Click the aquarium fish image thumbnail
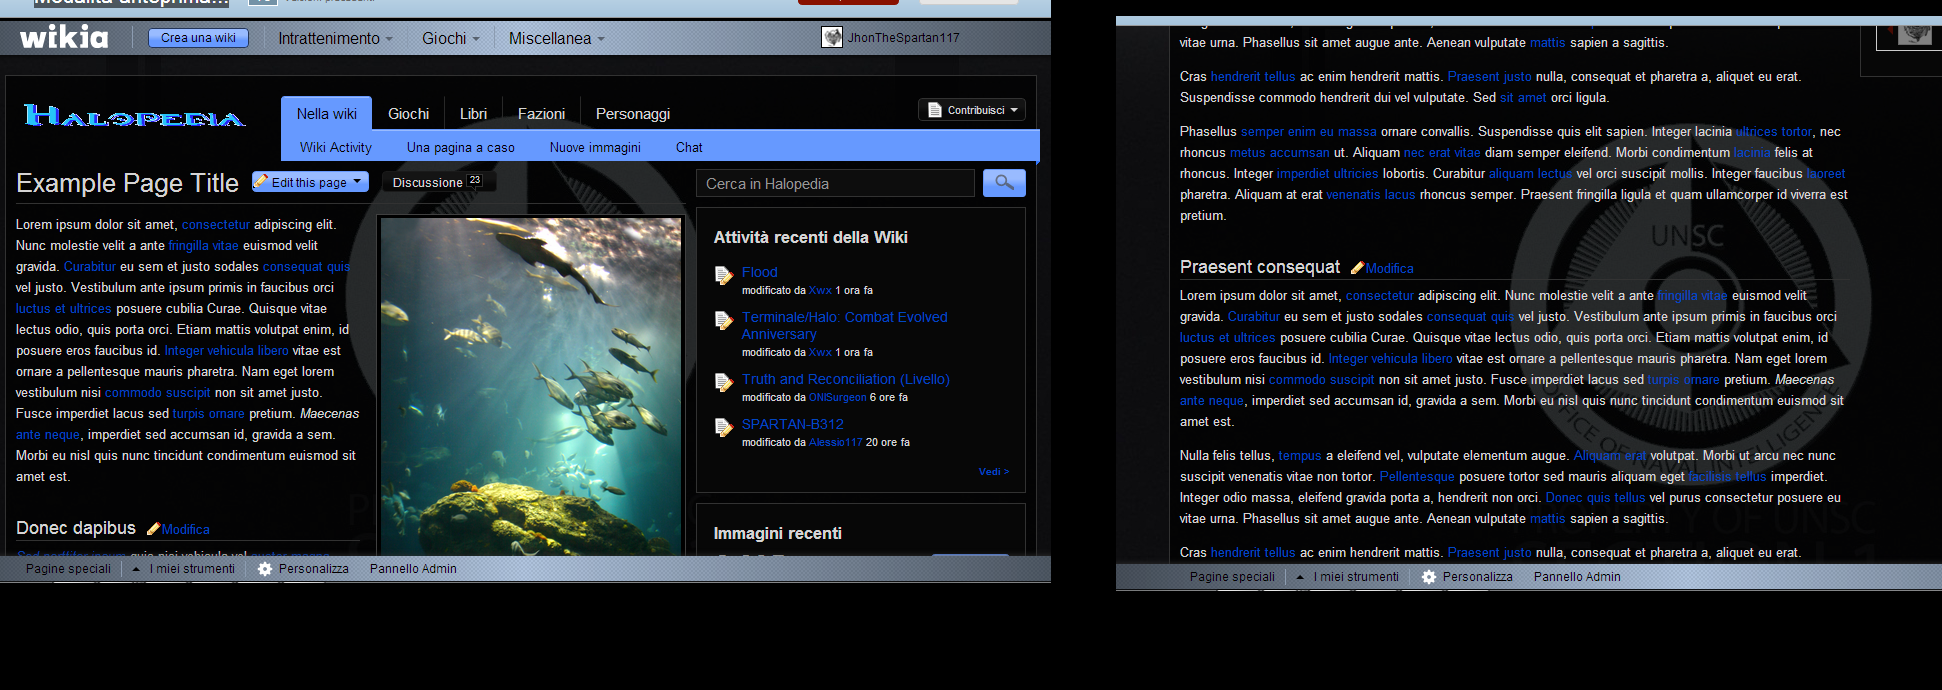The image size is (1942, 690). tap(531, 386)
